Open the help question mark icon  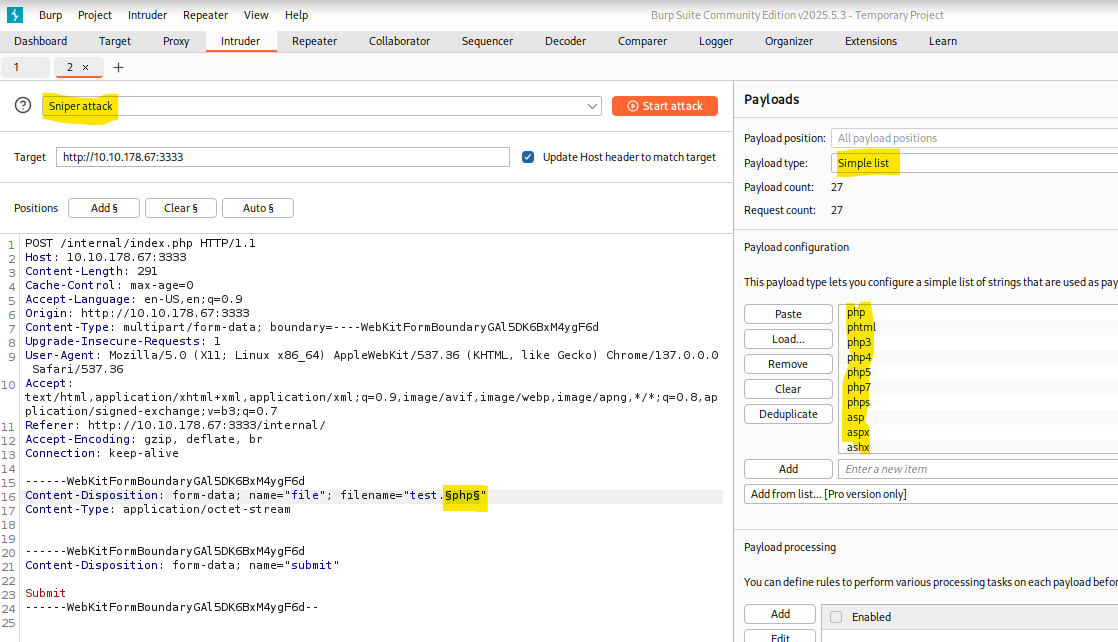click(x=23, y=106)
